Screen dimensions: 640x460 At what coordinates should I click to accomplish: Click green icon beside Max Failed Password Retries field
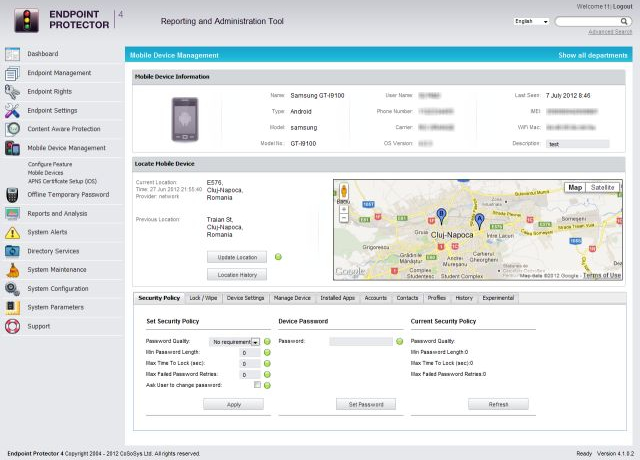(267, 375)
